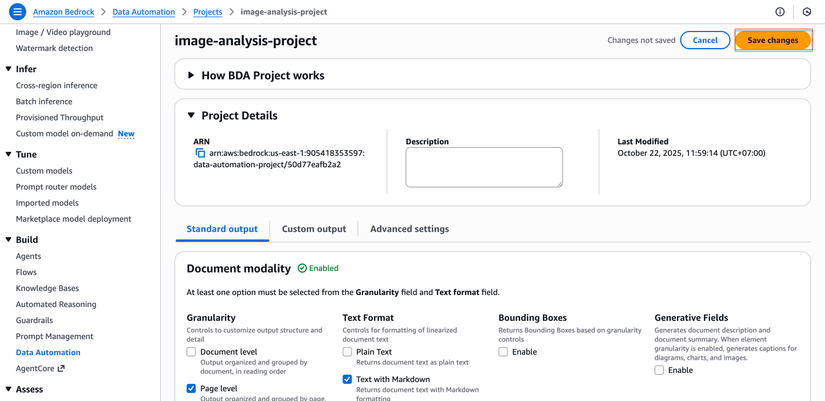
Task: Open the hamburger navigation menu
Action: tap(17, 12)
